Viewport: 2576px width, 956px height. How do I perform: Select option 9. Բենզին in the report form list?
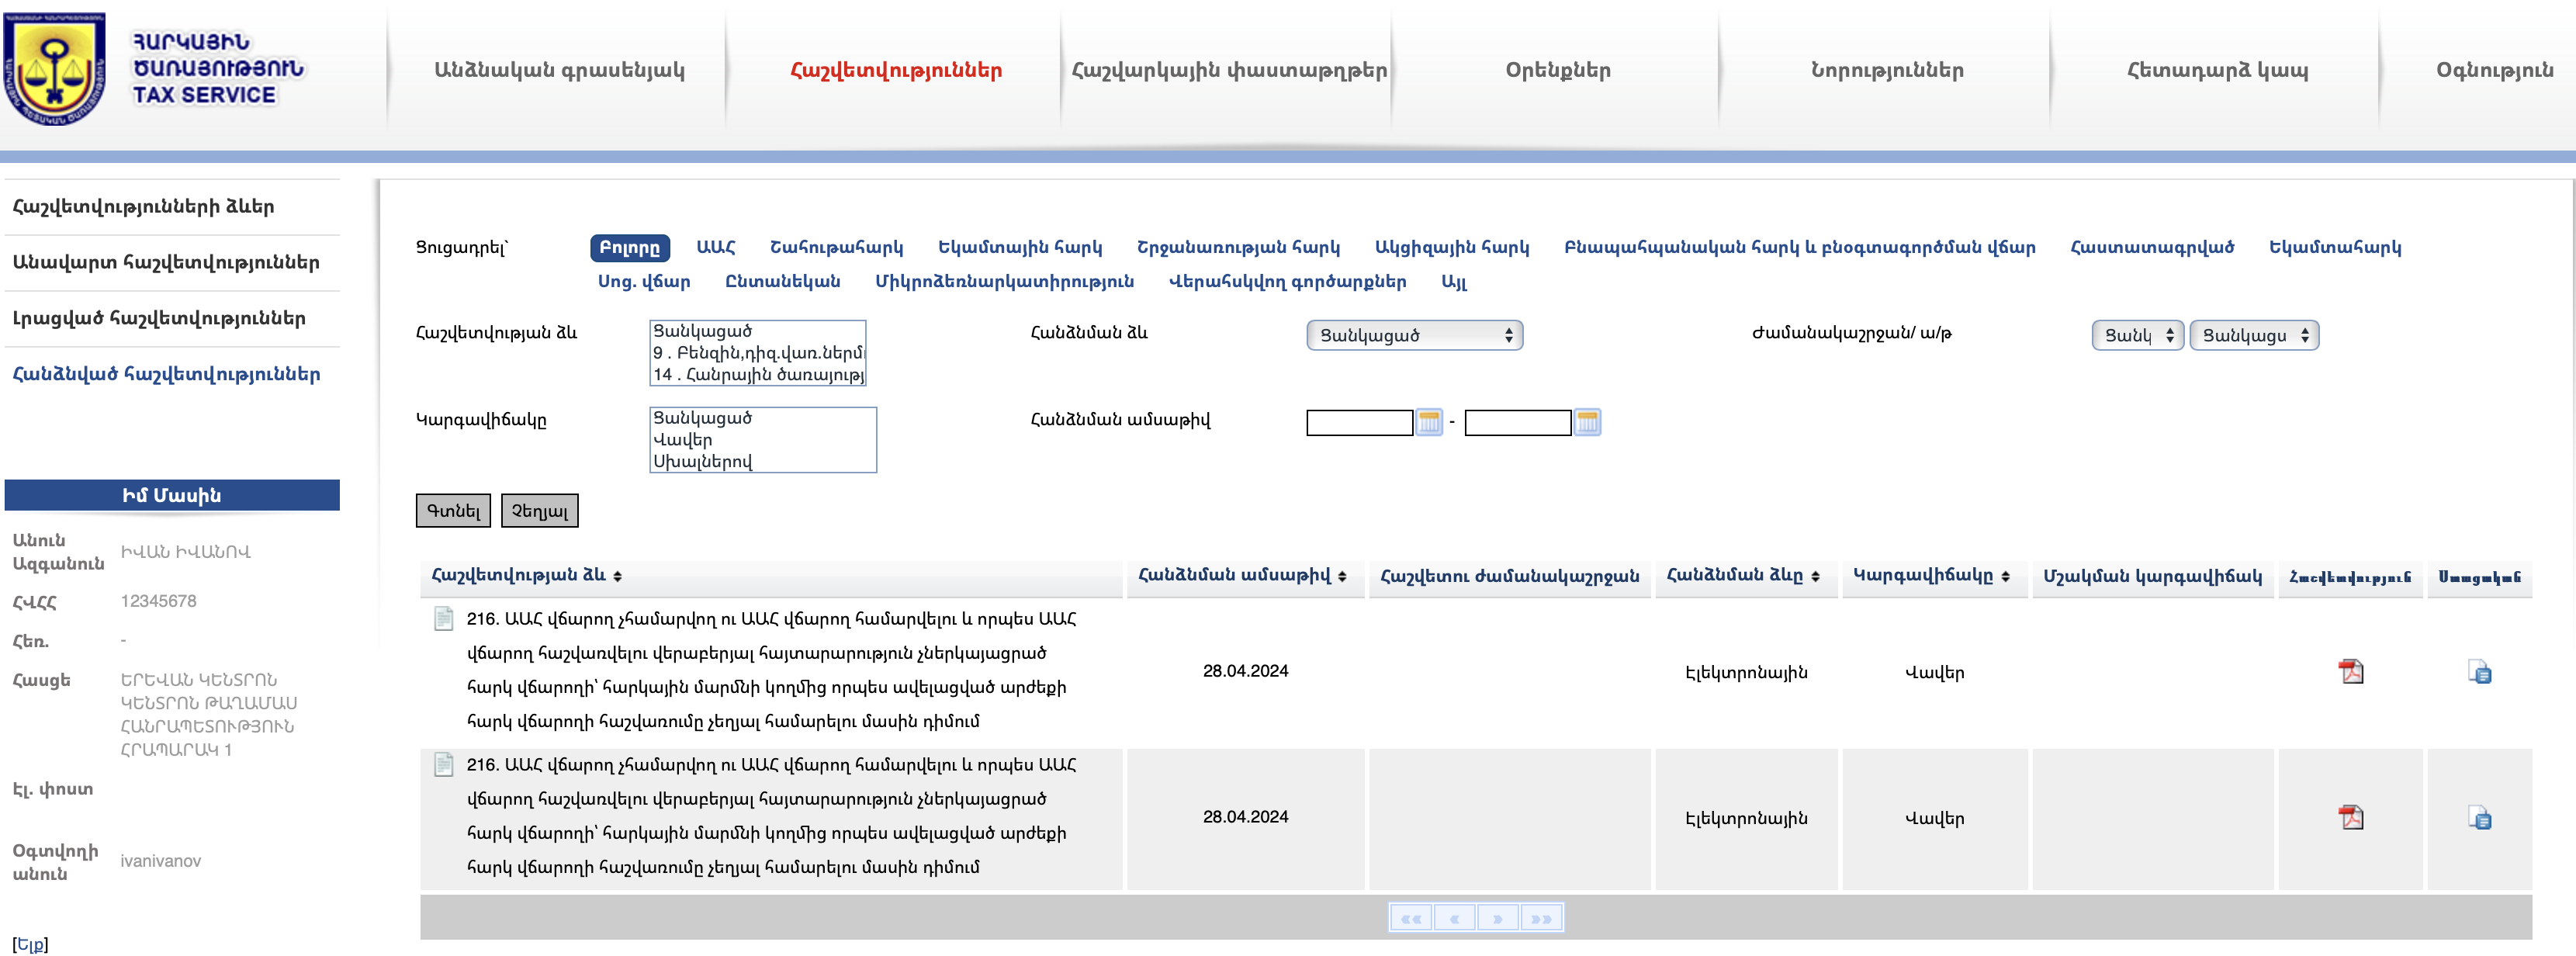tap(757, 353)
